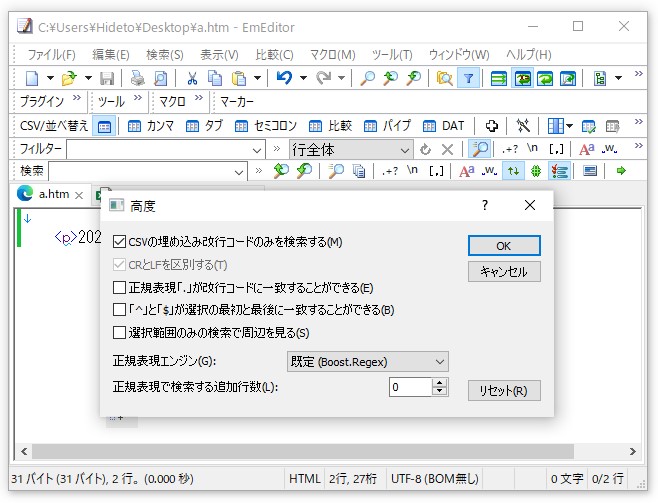658x503 pixels.
Task: Enable ^ and $ match selection checkbox
Action: [119, 310]
